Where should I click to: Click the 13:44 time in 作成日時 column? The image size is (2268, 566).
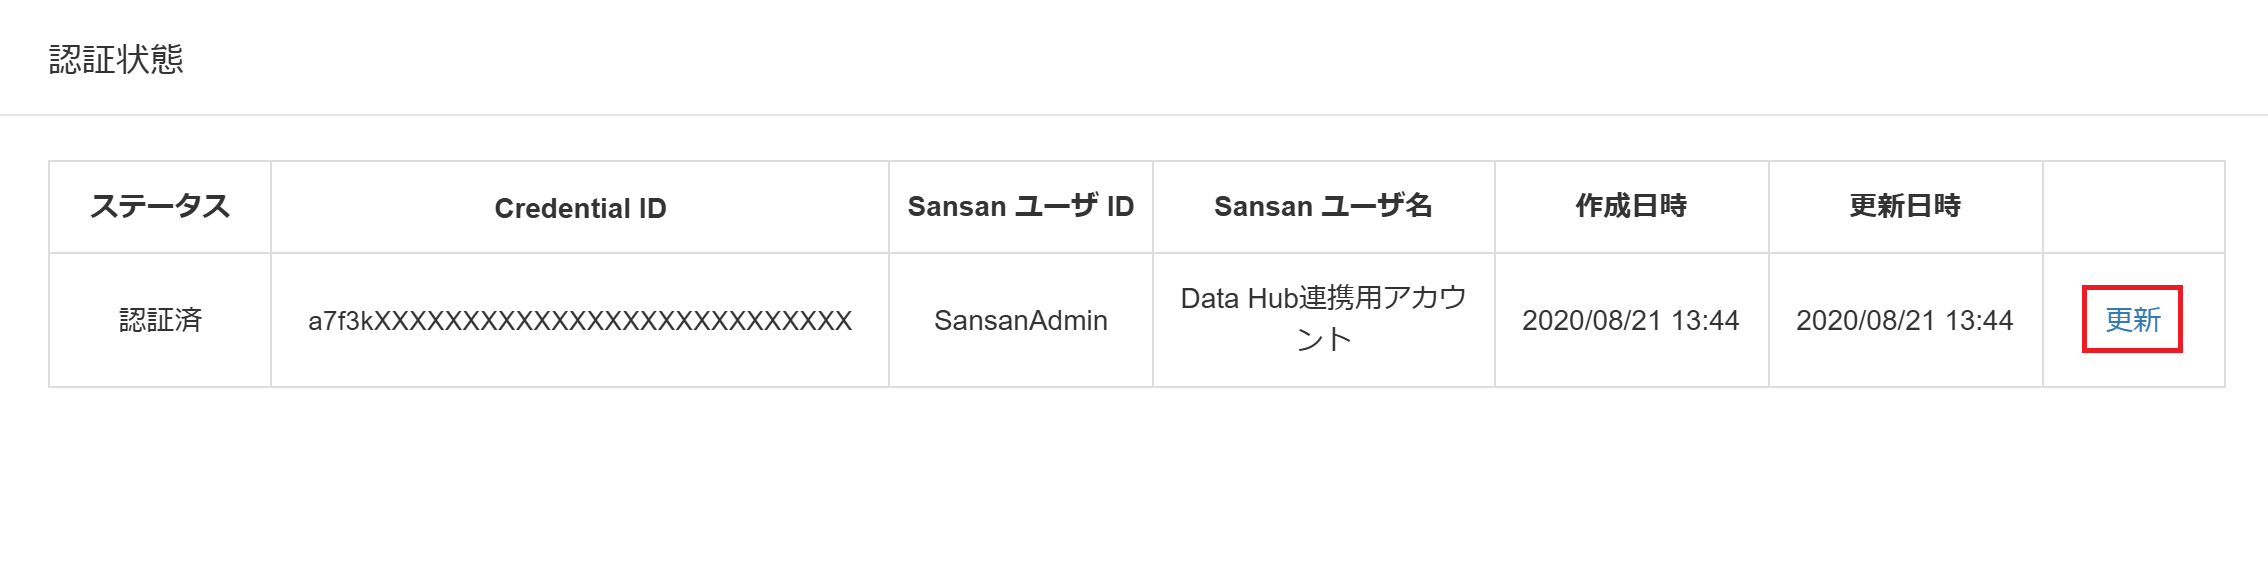pyautogui.click(x=1705, y=321)
